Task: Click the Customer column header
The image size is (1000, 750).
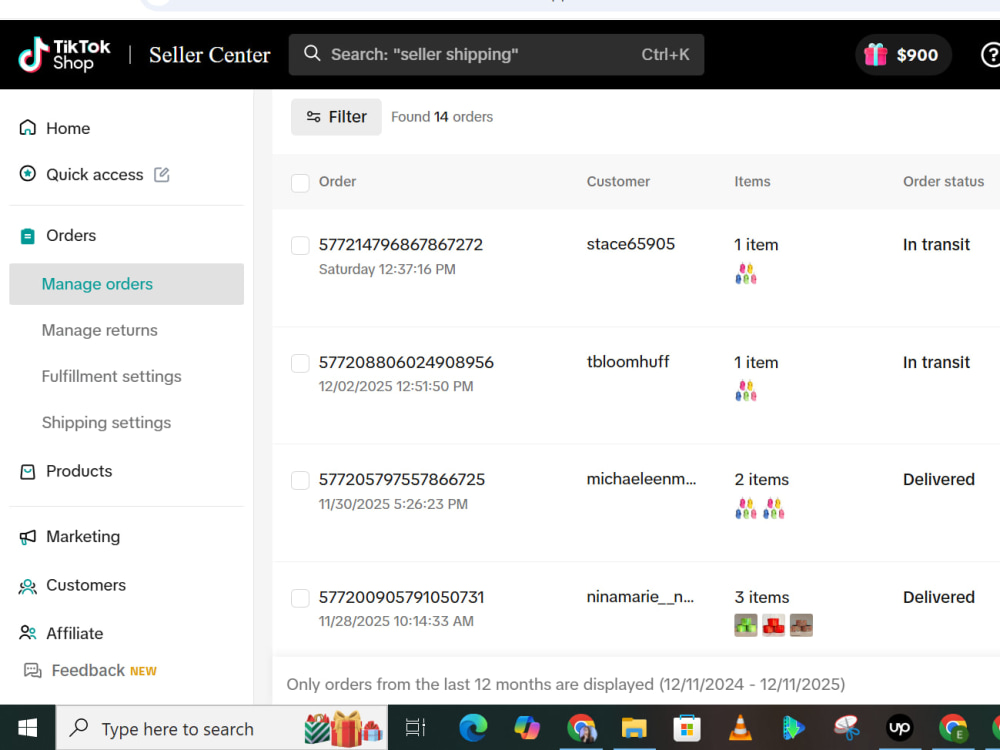Action: (x=618, y=182)
